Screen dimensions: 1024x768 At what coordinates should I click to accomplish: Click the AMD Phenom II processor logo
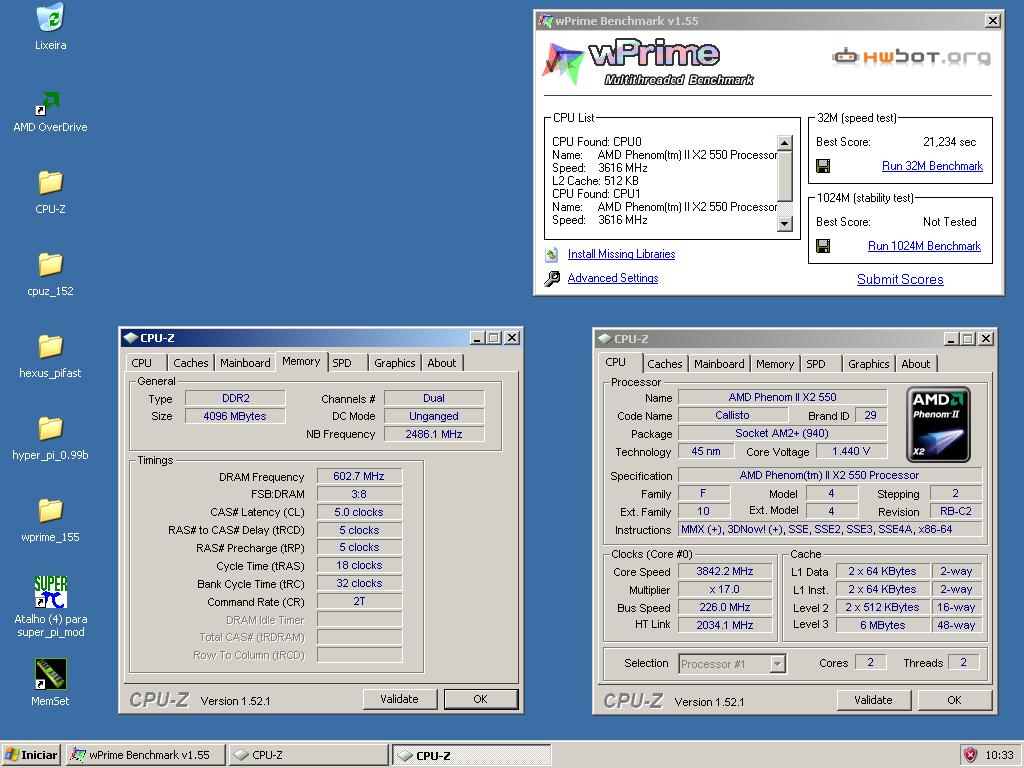(938, 424)
